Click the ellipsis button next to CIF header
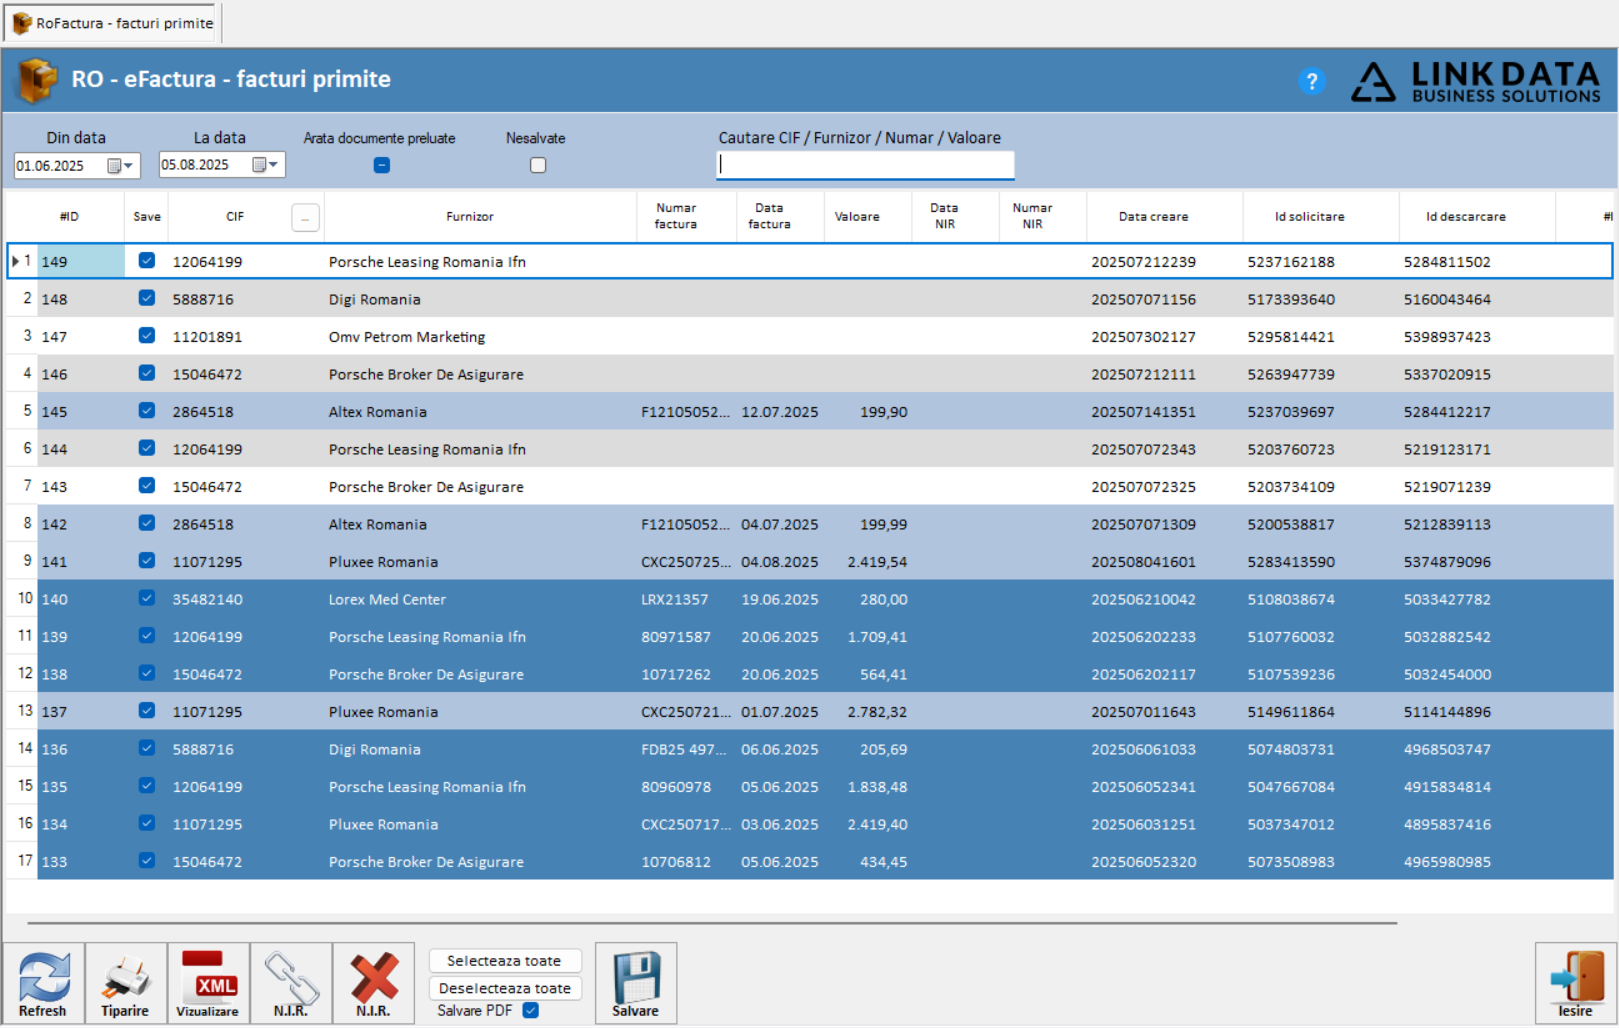This screenshot has width=1619, height=1028. (305, 217)
